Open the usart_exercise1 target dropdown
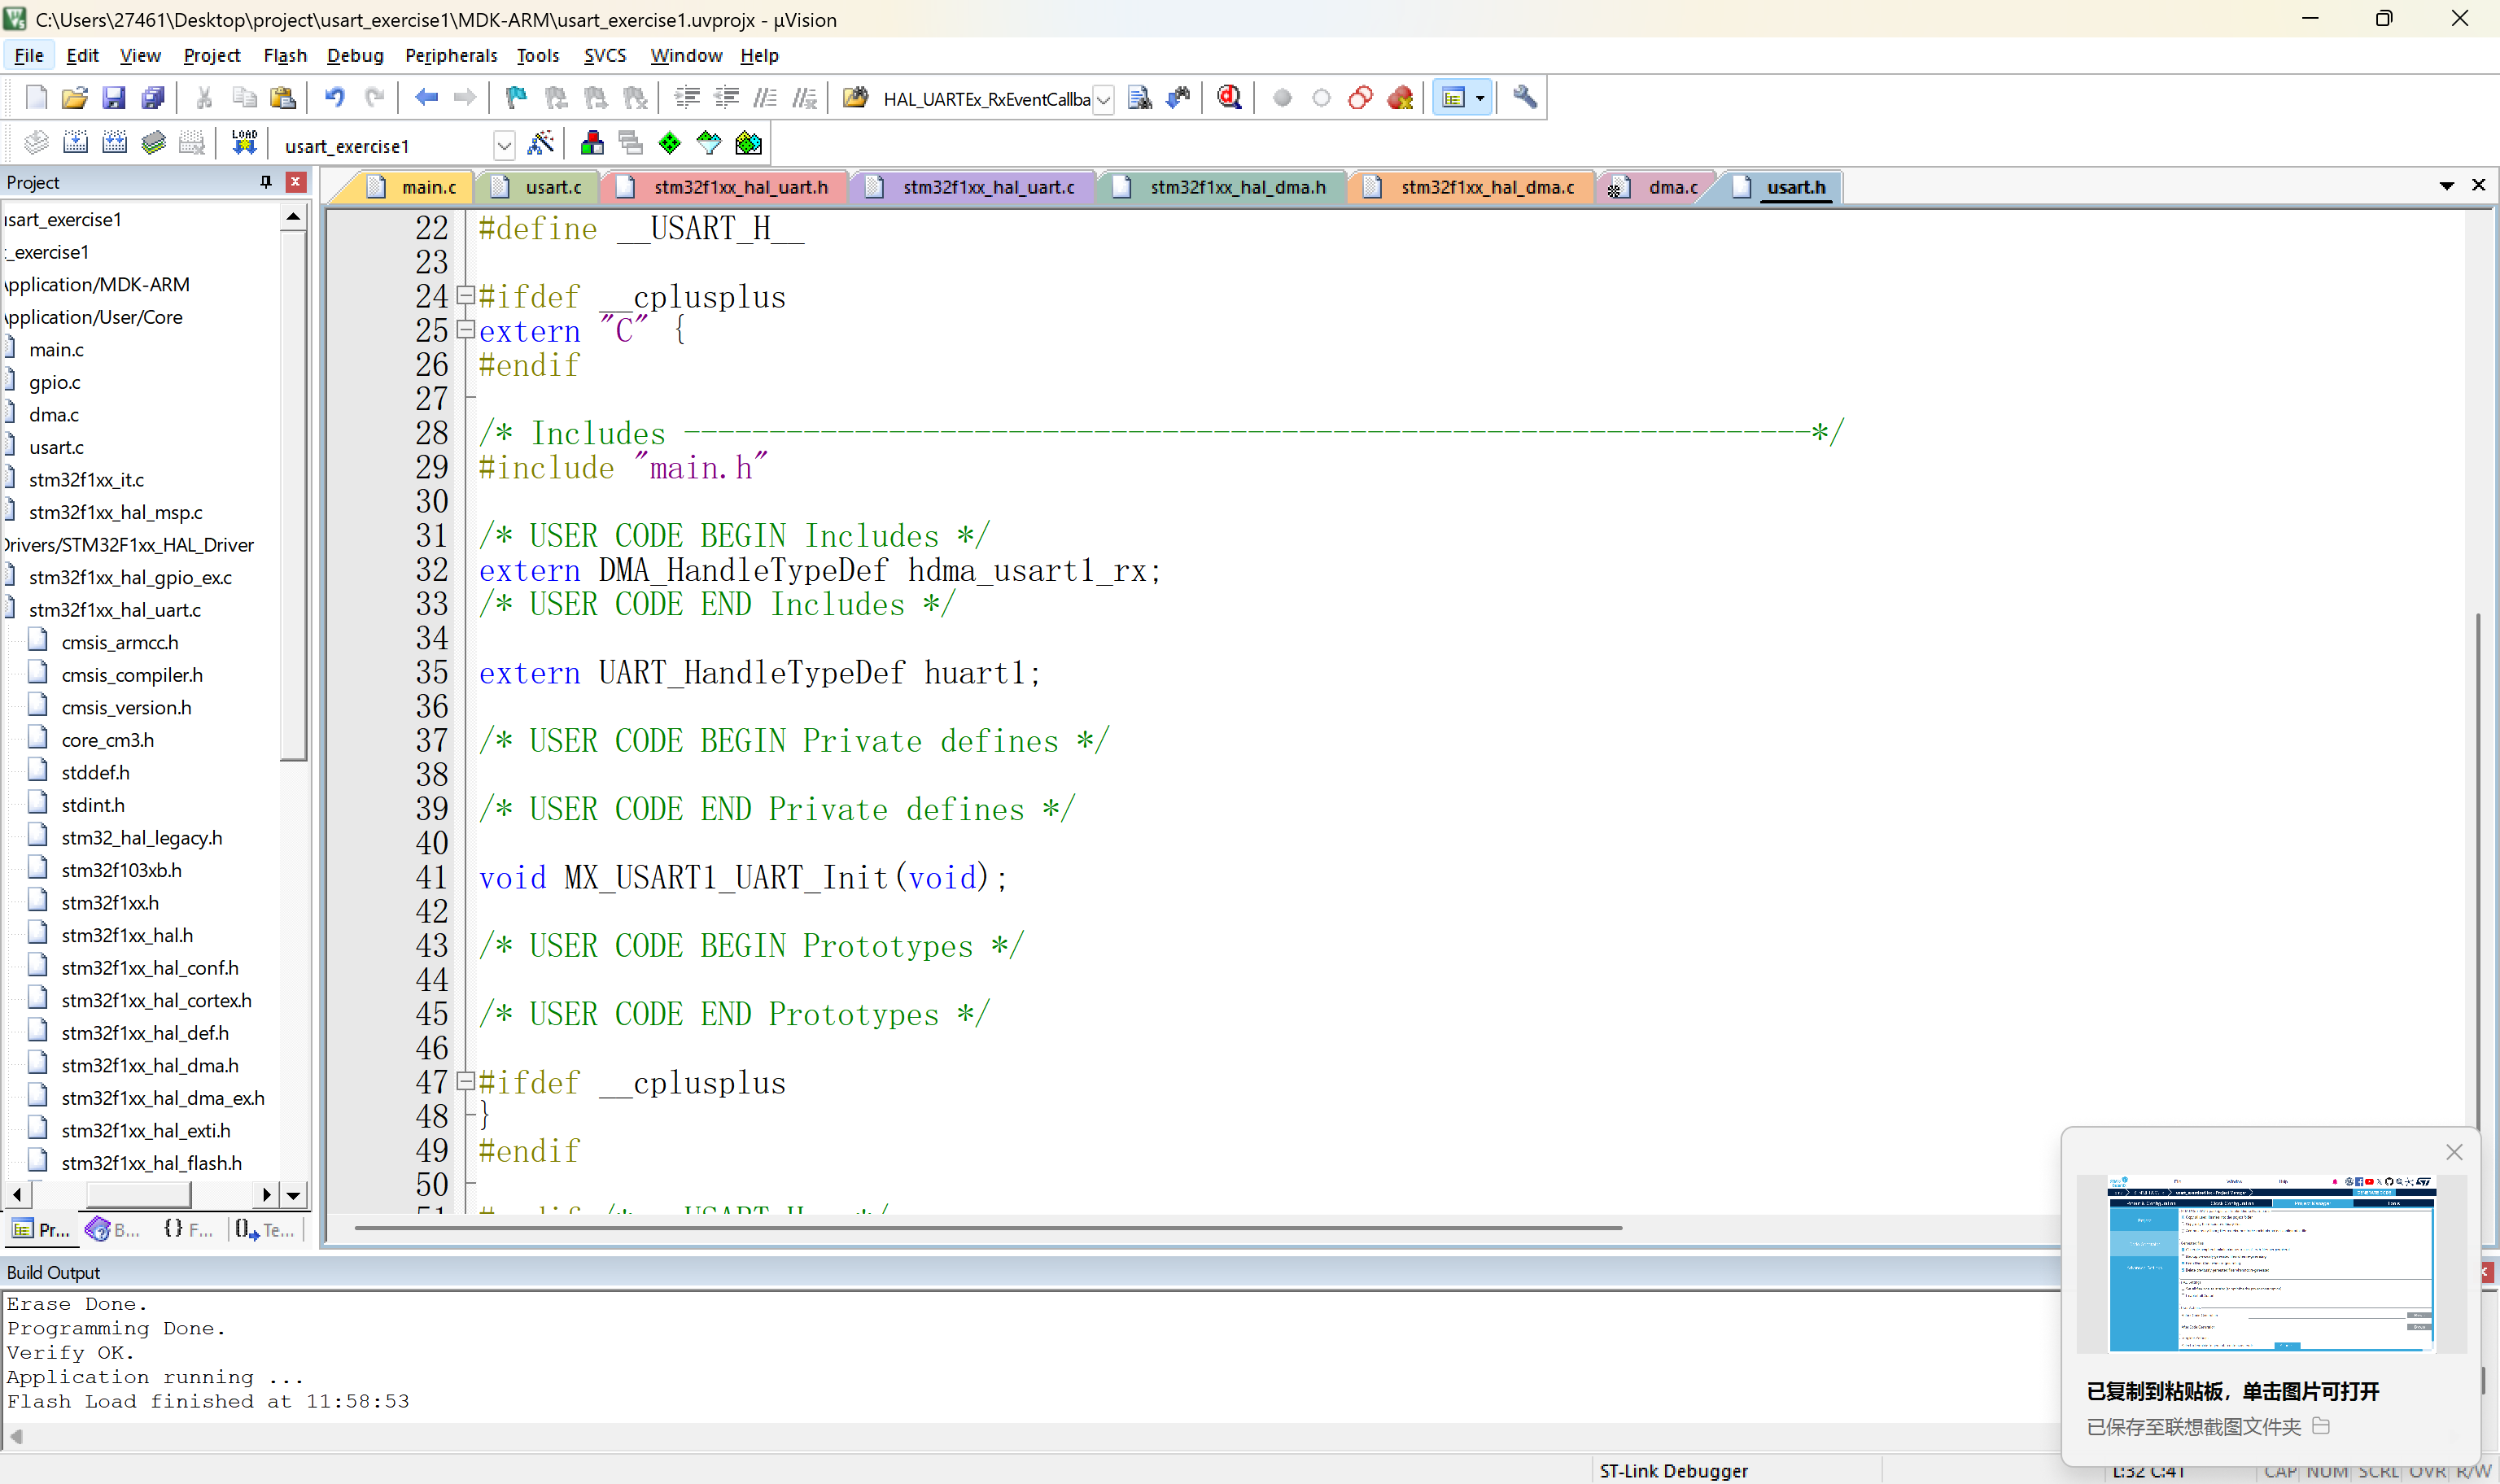2500x1484 pixels. [504, 146]
